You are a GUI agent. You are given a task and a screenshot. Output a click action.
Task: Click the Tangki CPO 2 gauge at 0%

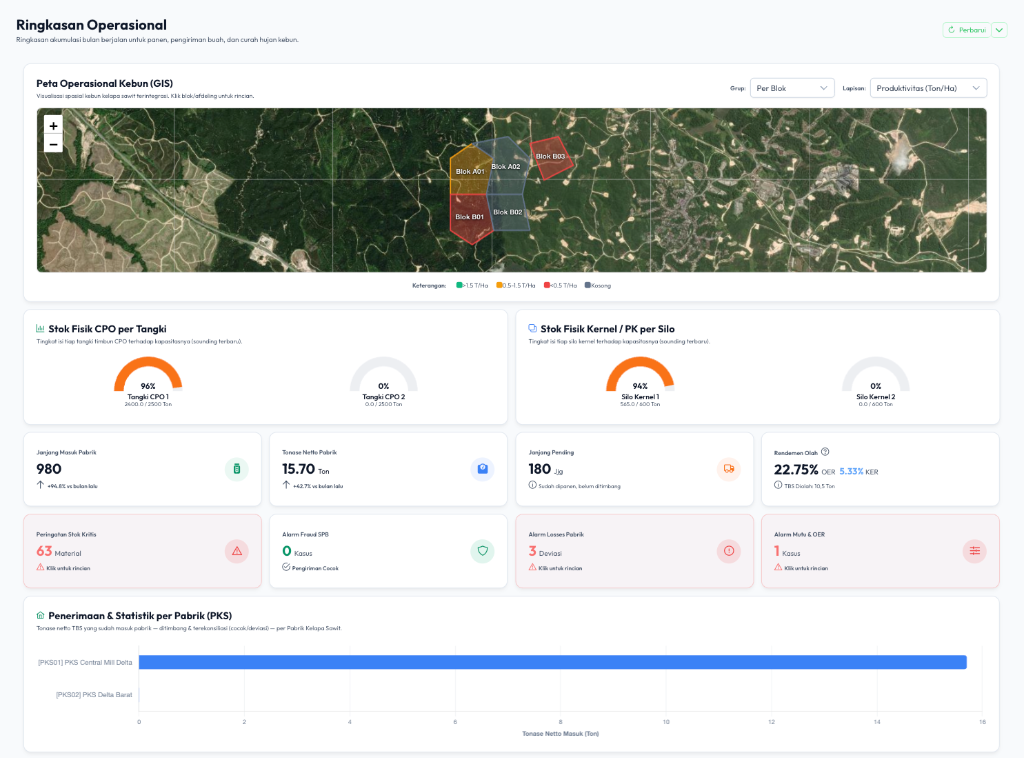[x=383, y=375]
